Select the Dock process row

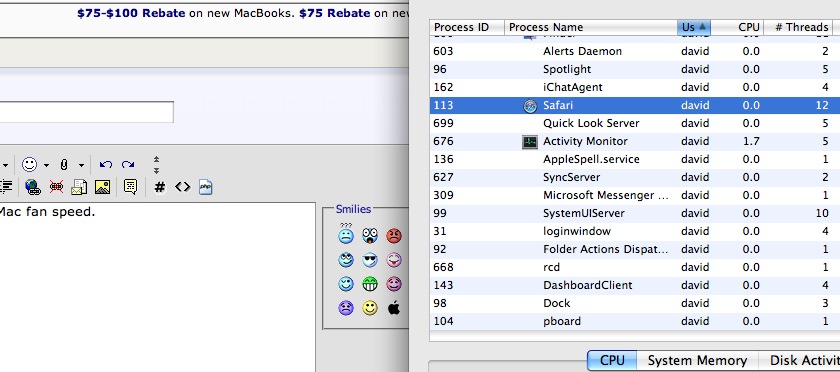coord(635,303)
